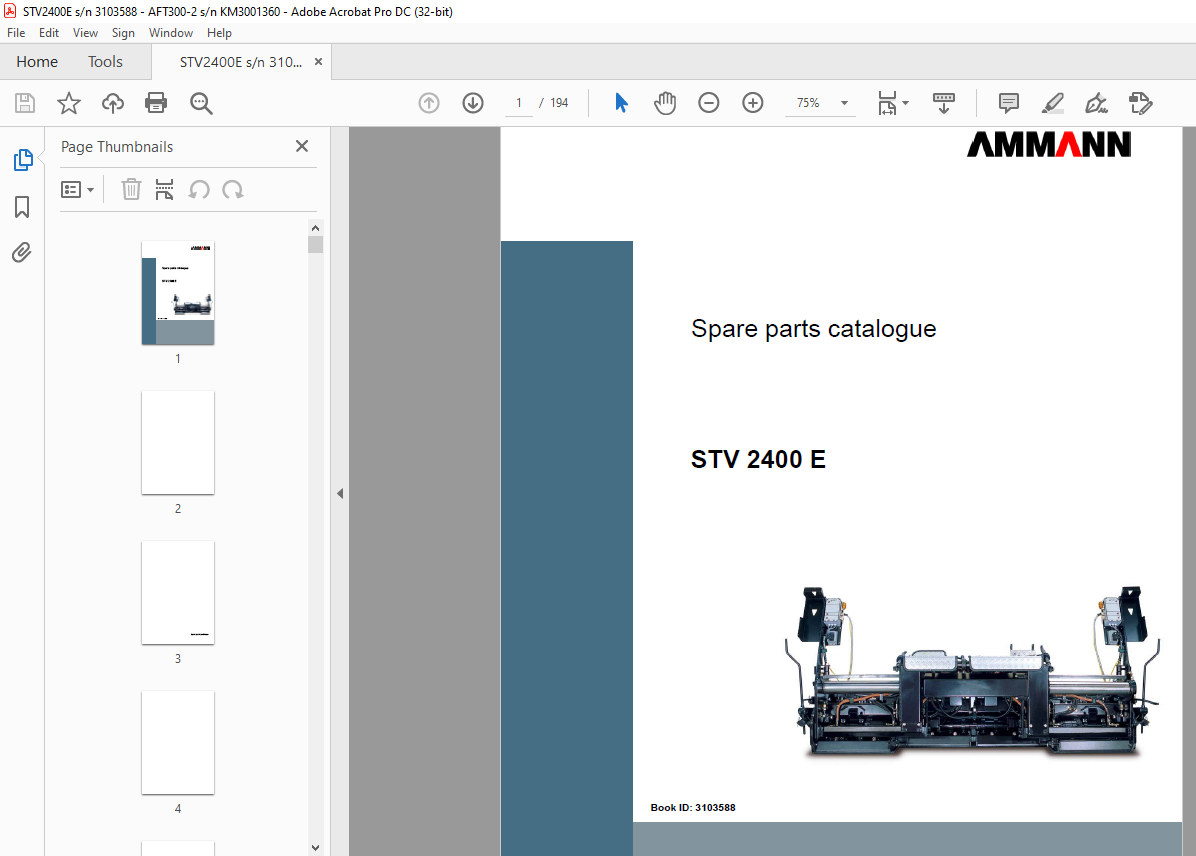Open the Sign menu
The width and height of the screenshot is (1196, 856).
(123, 33)
